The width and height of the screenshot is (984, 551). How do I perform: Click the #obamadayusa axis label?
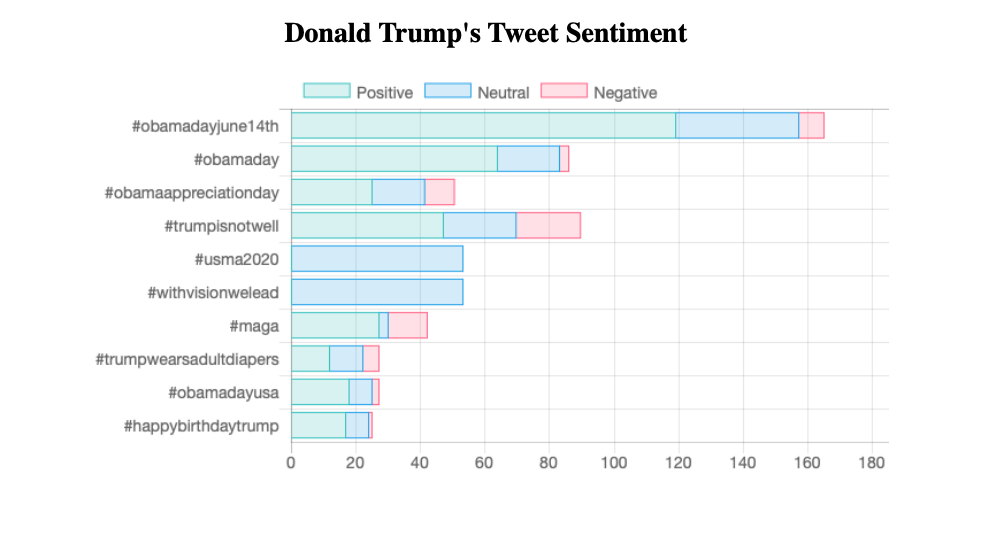click(223, 392)
